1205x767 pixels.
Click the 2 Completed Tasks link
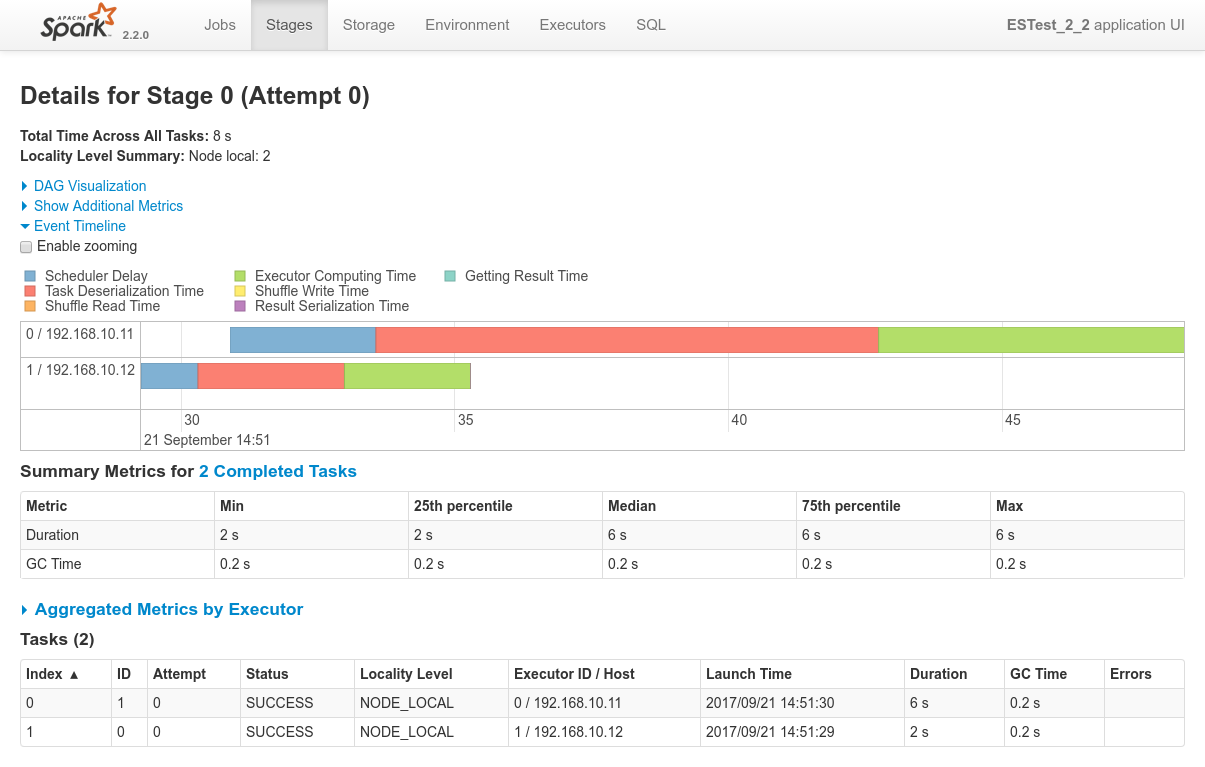click(x=278, y=471)
